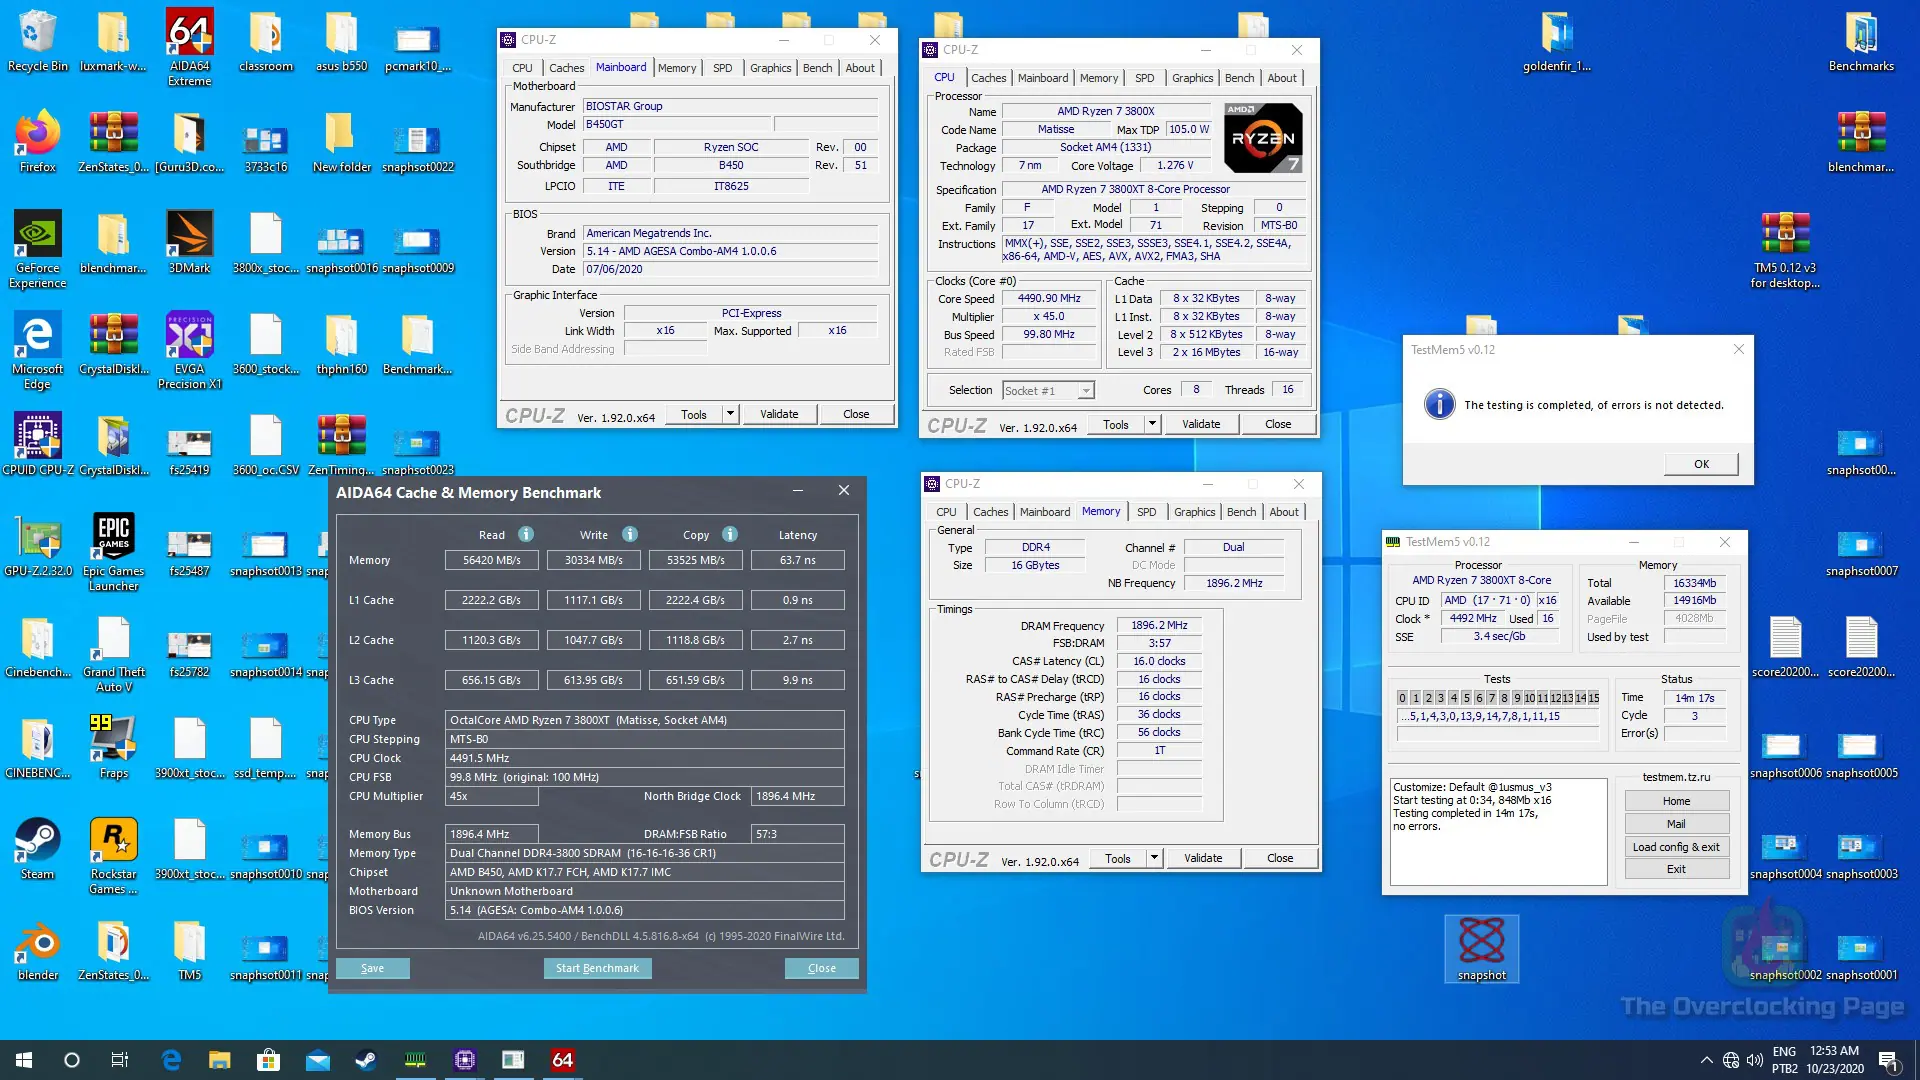1920x1080 pixels.
Task: Click Validate in the CPU-Z CPU window
Action: tap(1201, 424)
